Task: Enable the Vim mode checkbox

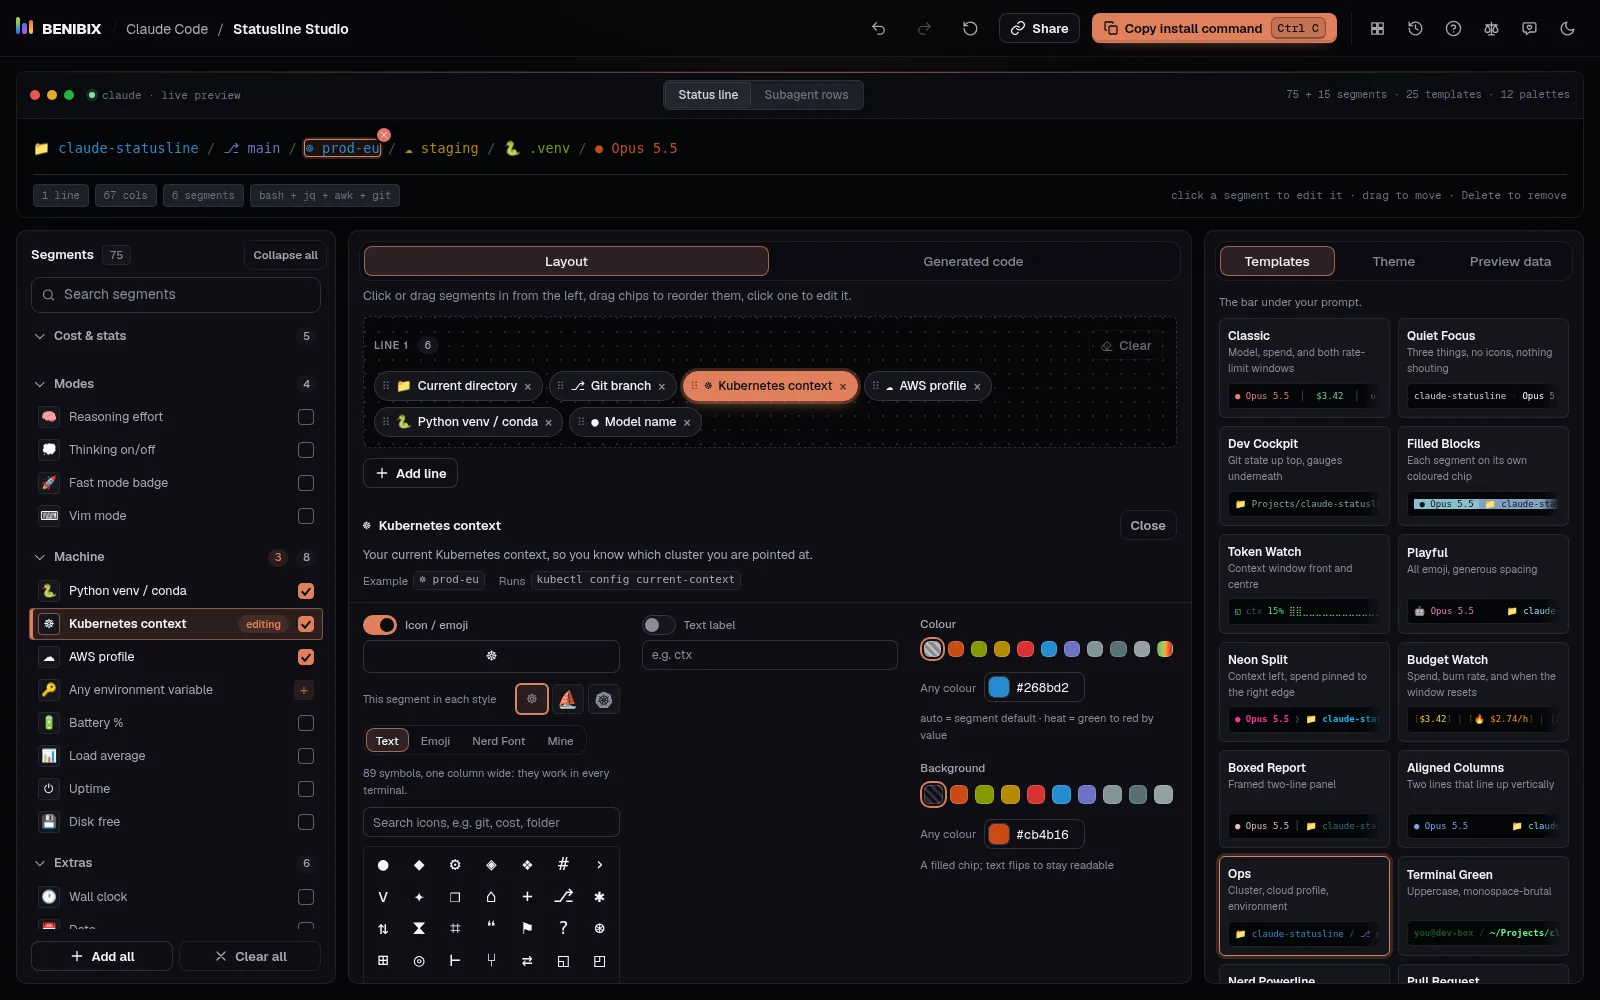Action: 306,516
